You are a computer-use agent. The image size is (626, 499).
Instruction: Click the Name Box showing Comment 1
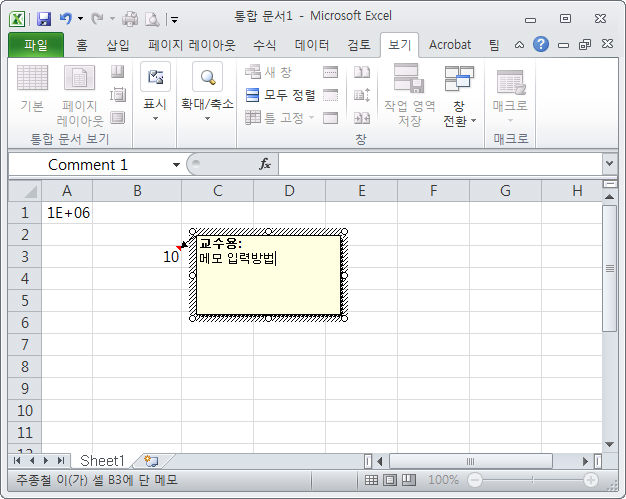88,164
